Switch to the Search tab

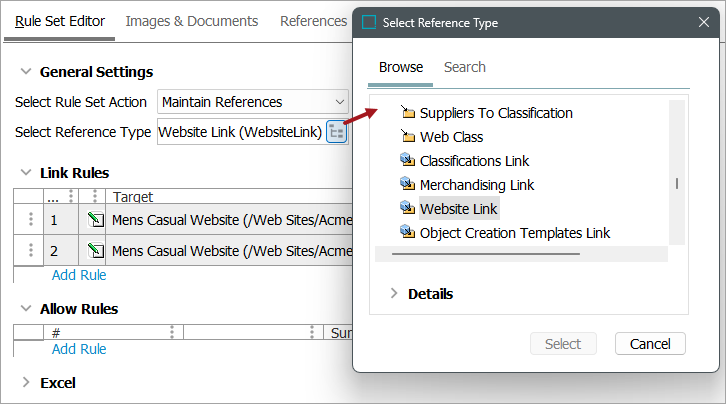coord(465,67)
